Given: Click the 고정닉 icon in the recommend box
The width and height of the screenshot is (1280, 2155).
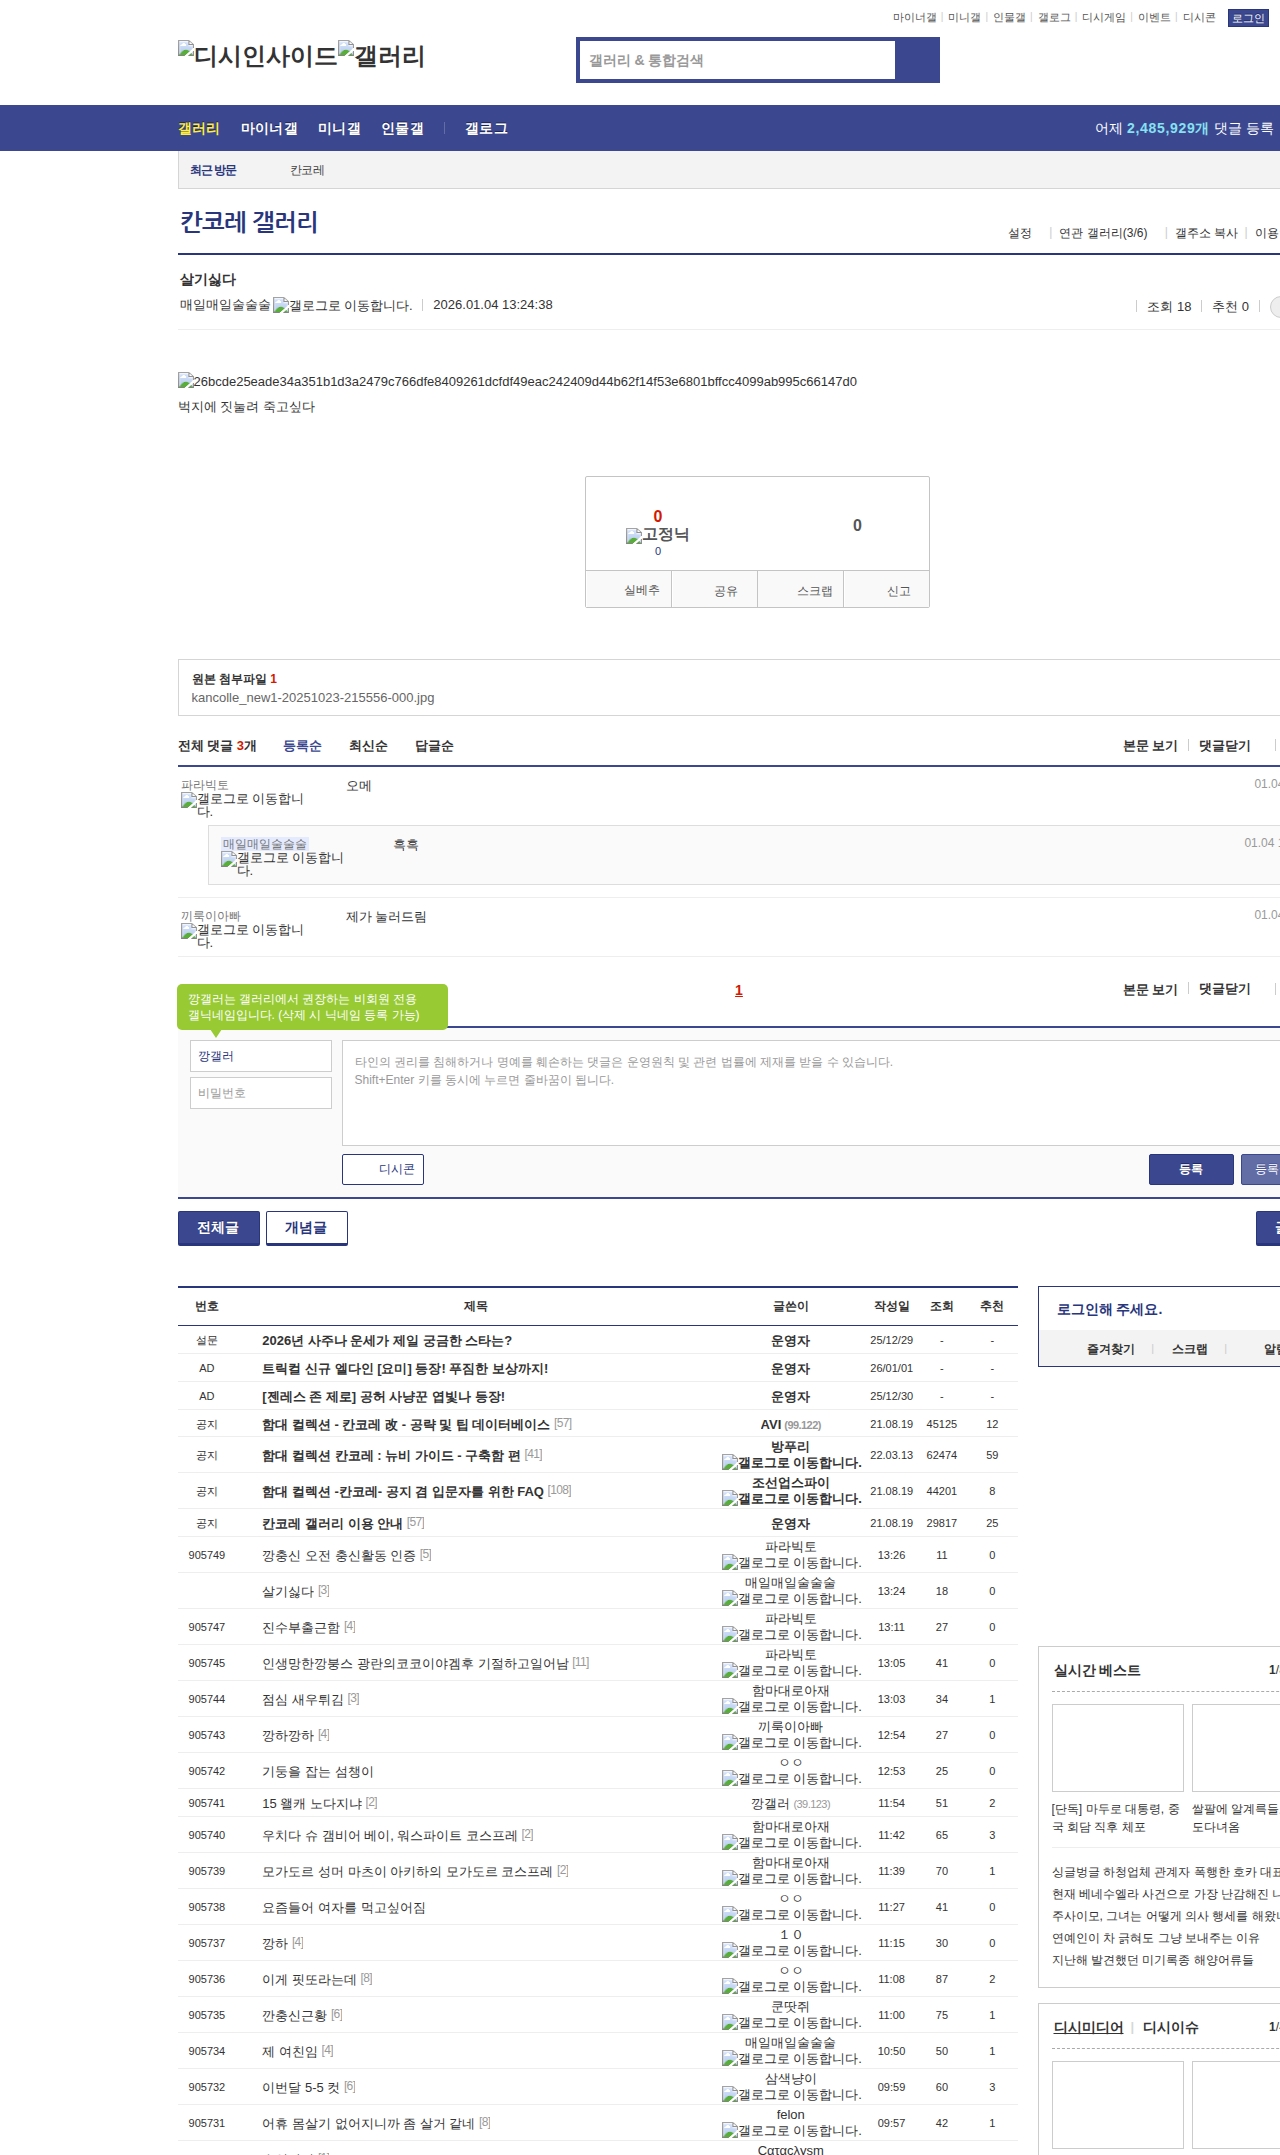Looking at the screenshot, I should [657, 536].
